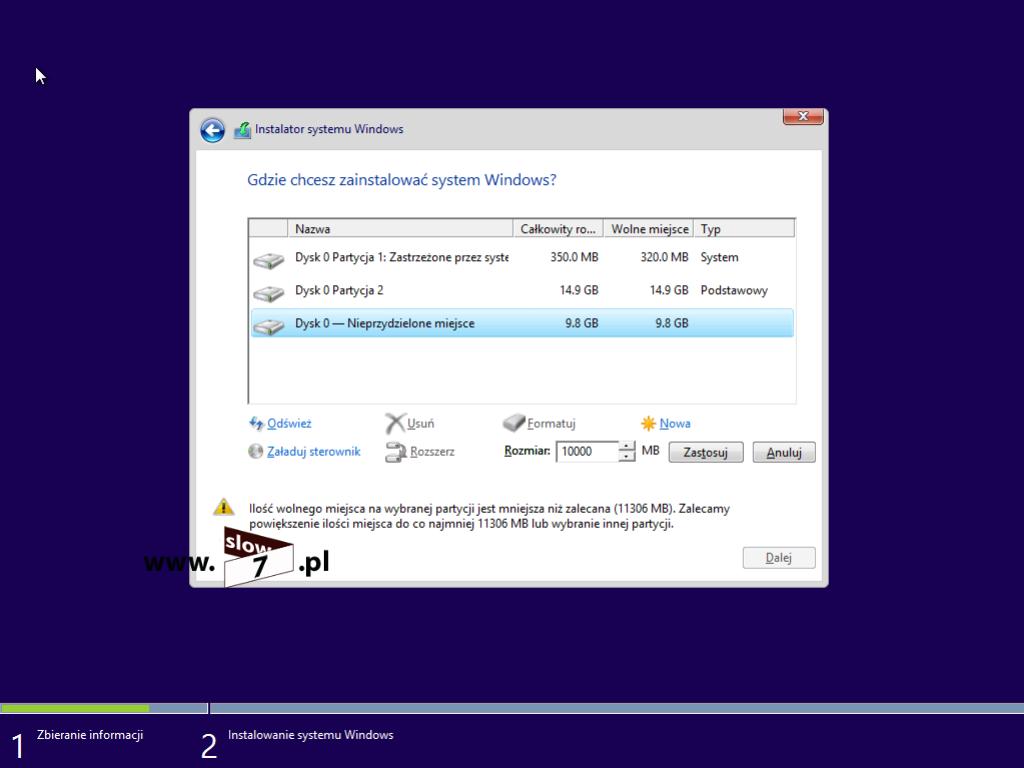Create a new partition with Nowa
Screen dimensions: 1024x768
675,423
